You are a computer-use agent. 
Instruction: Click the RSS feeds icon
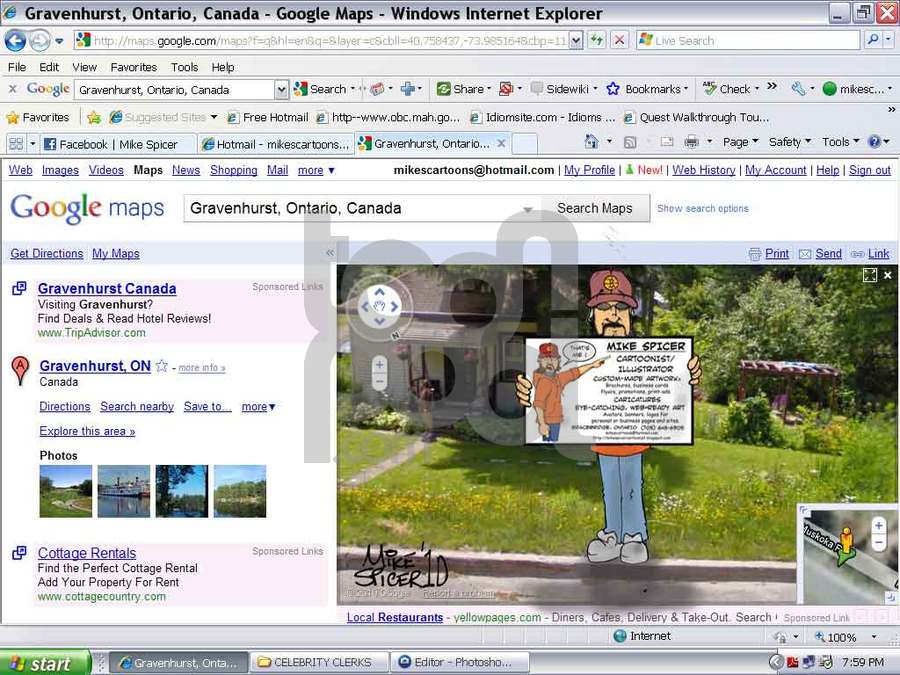coord(630,142)
